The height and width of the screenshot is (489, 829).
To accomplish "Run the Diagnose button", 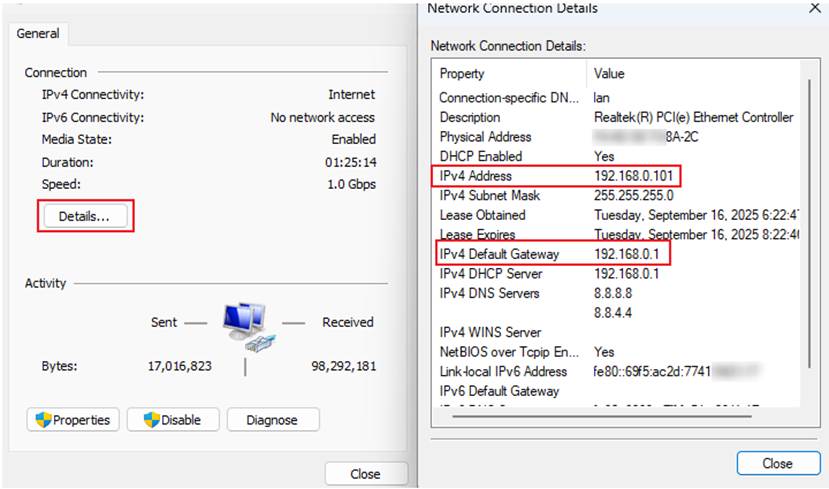I will click(x=273, y=420).
